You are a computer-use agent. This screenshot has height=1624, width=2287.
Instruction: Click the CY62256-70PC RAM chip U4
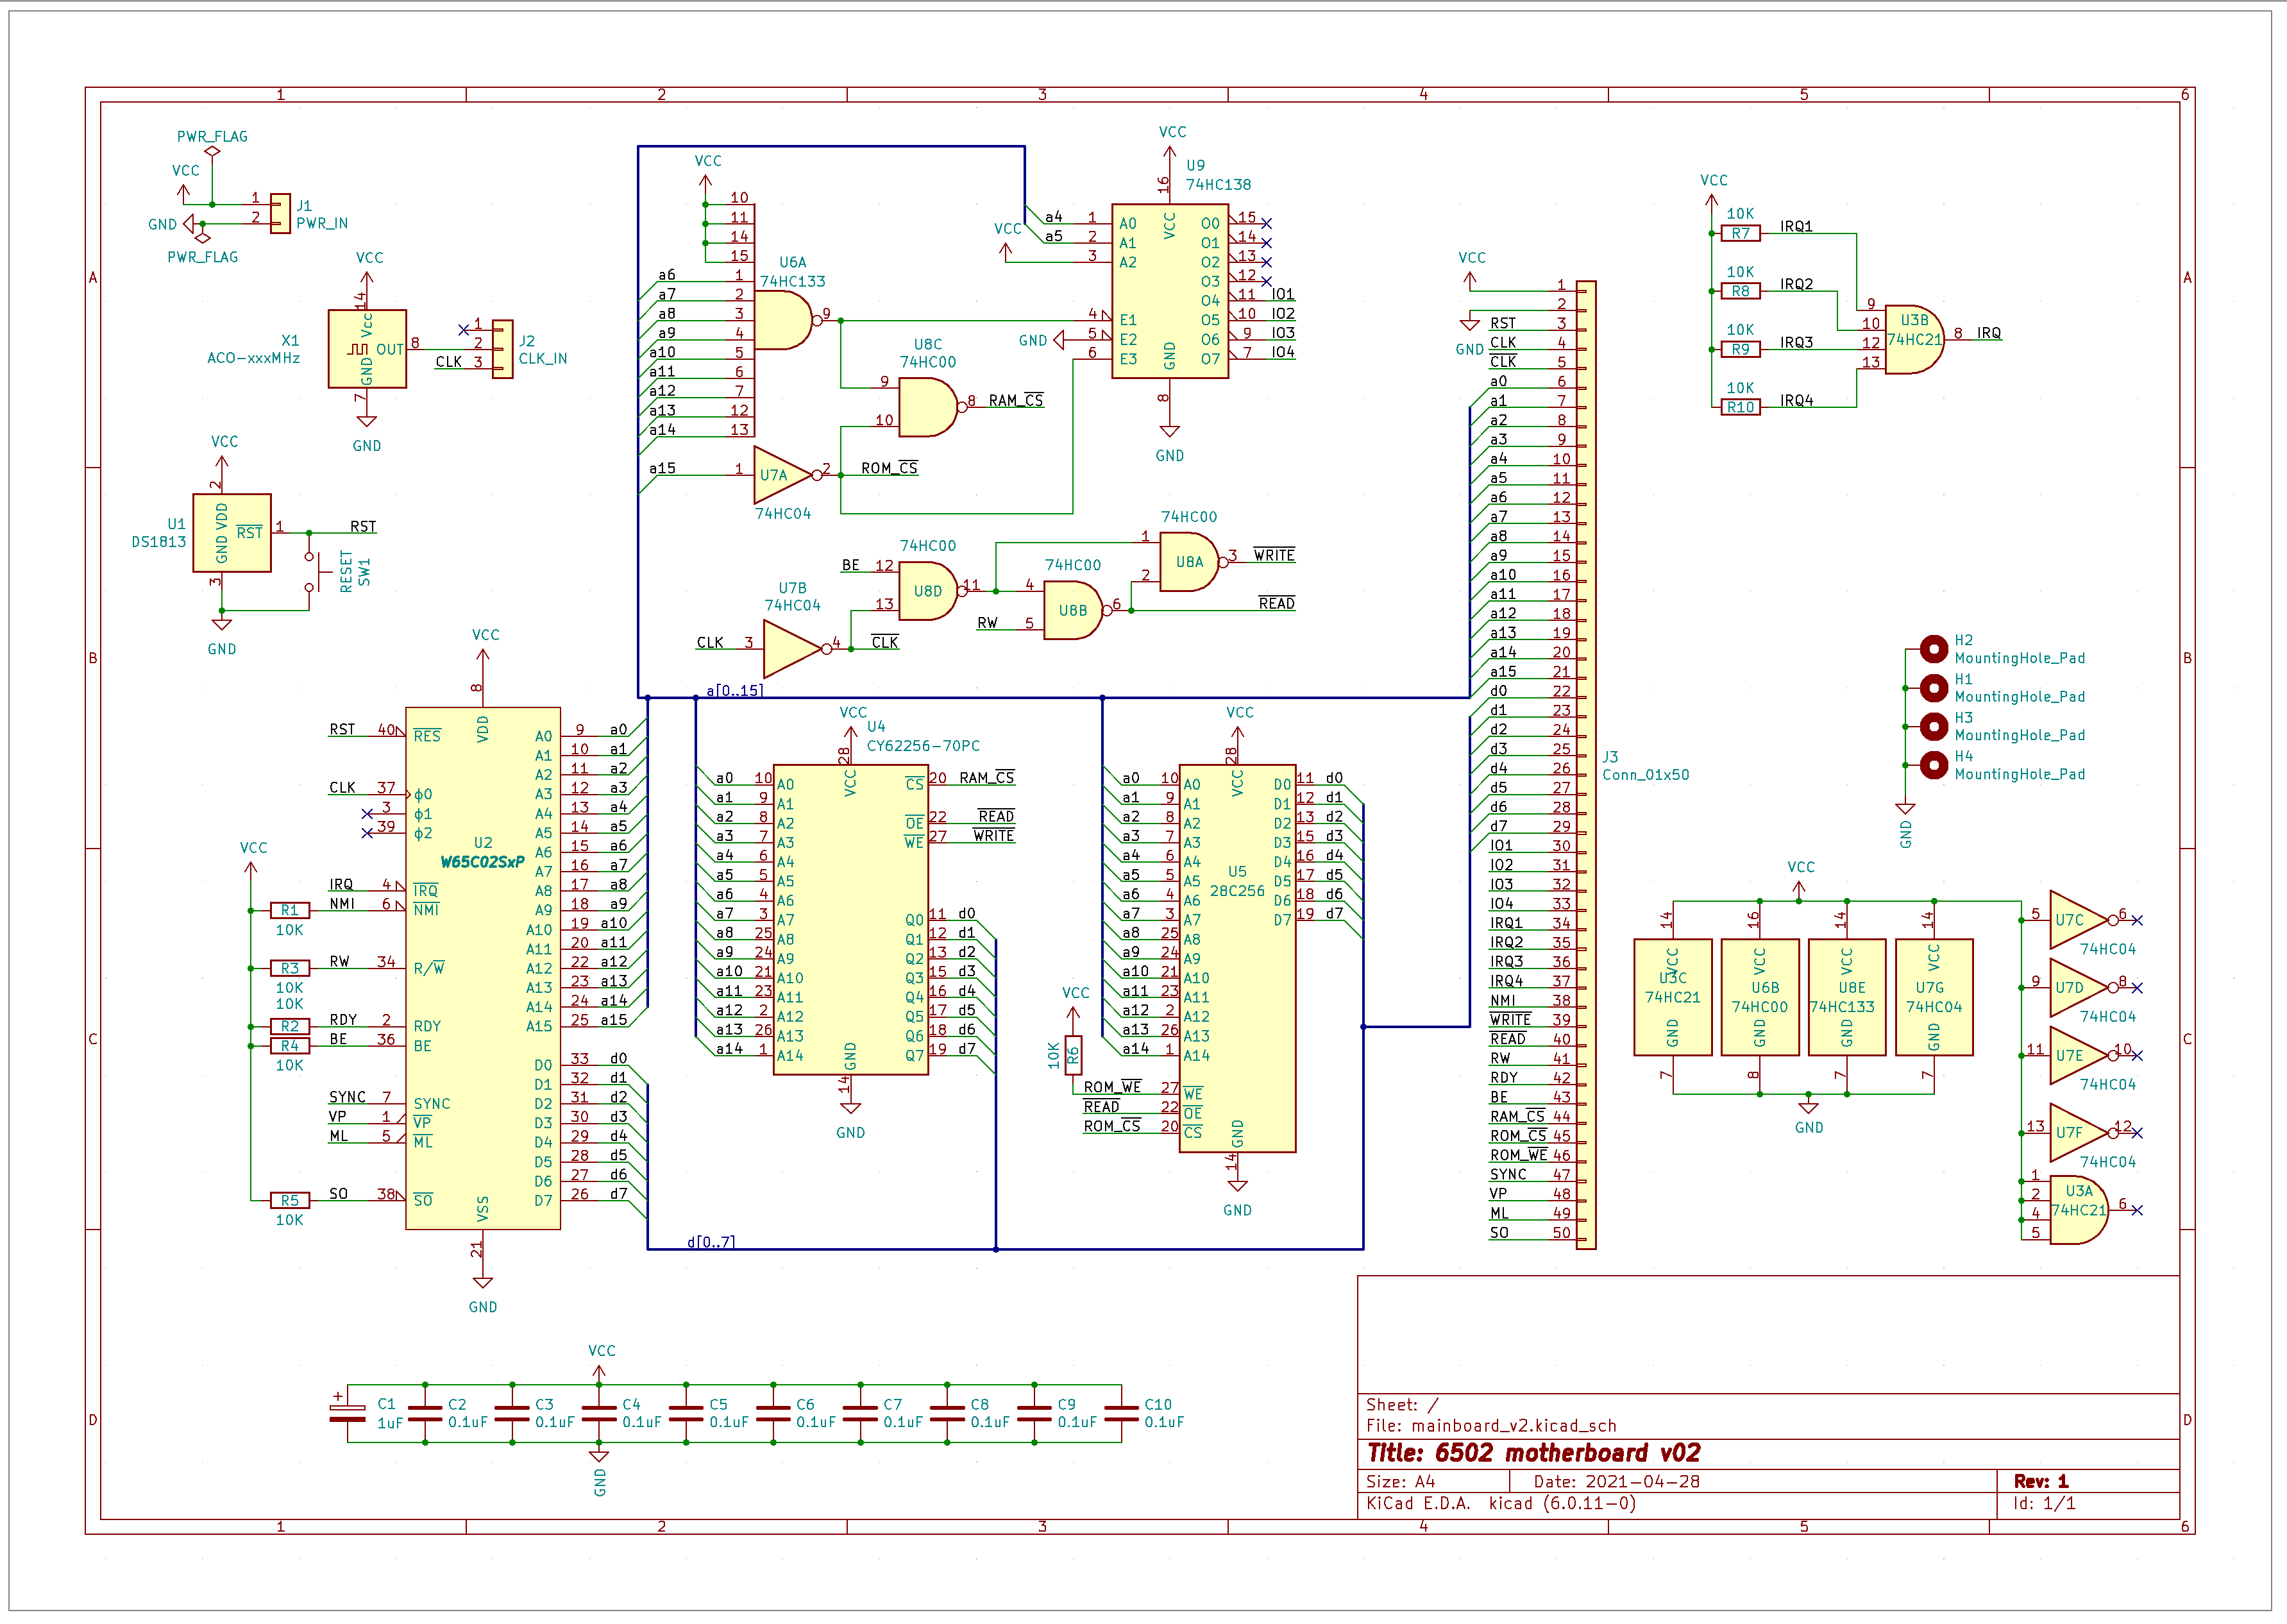pyautogui.click(x=850, y=920)
